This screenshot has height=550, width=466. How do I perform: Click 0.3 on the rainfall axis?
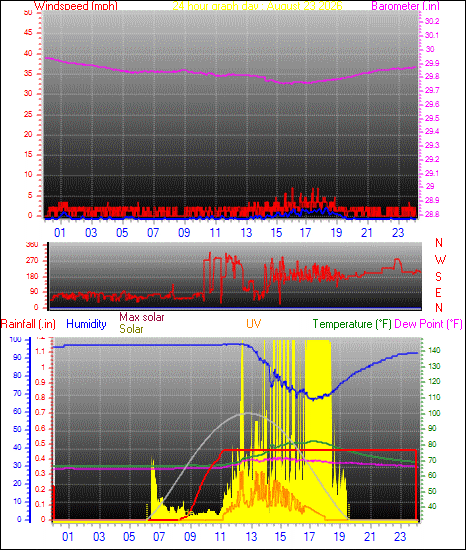point(40,474)
